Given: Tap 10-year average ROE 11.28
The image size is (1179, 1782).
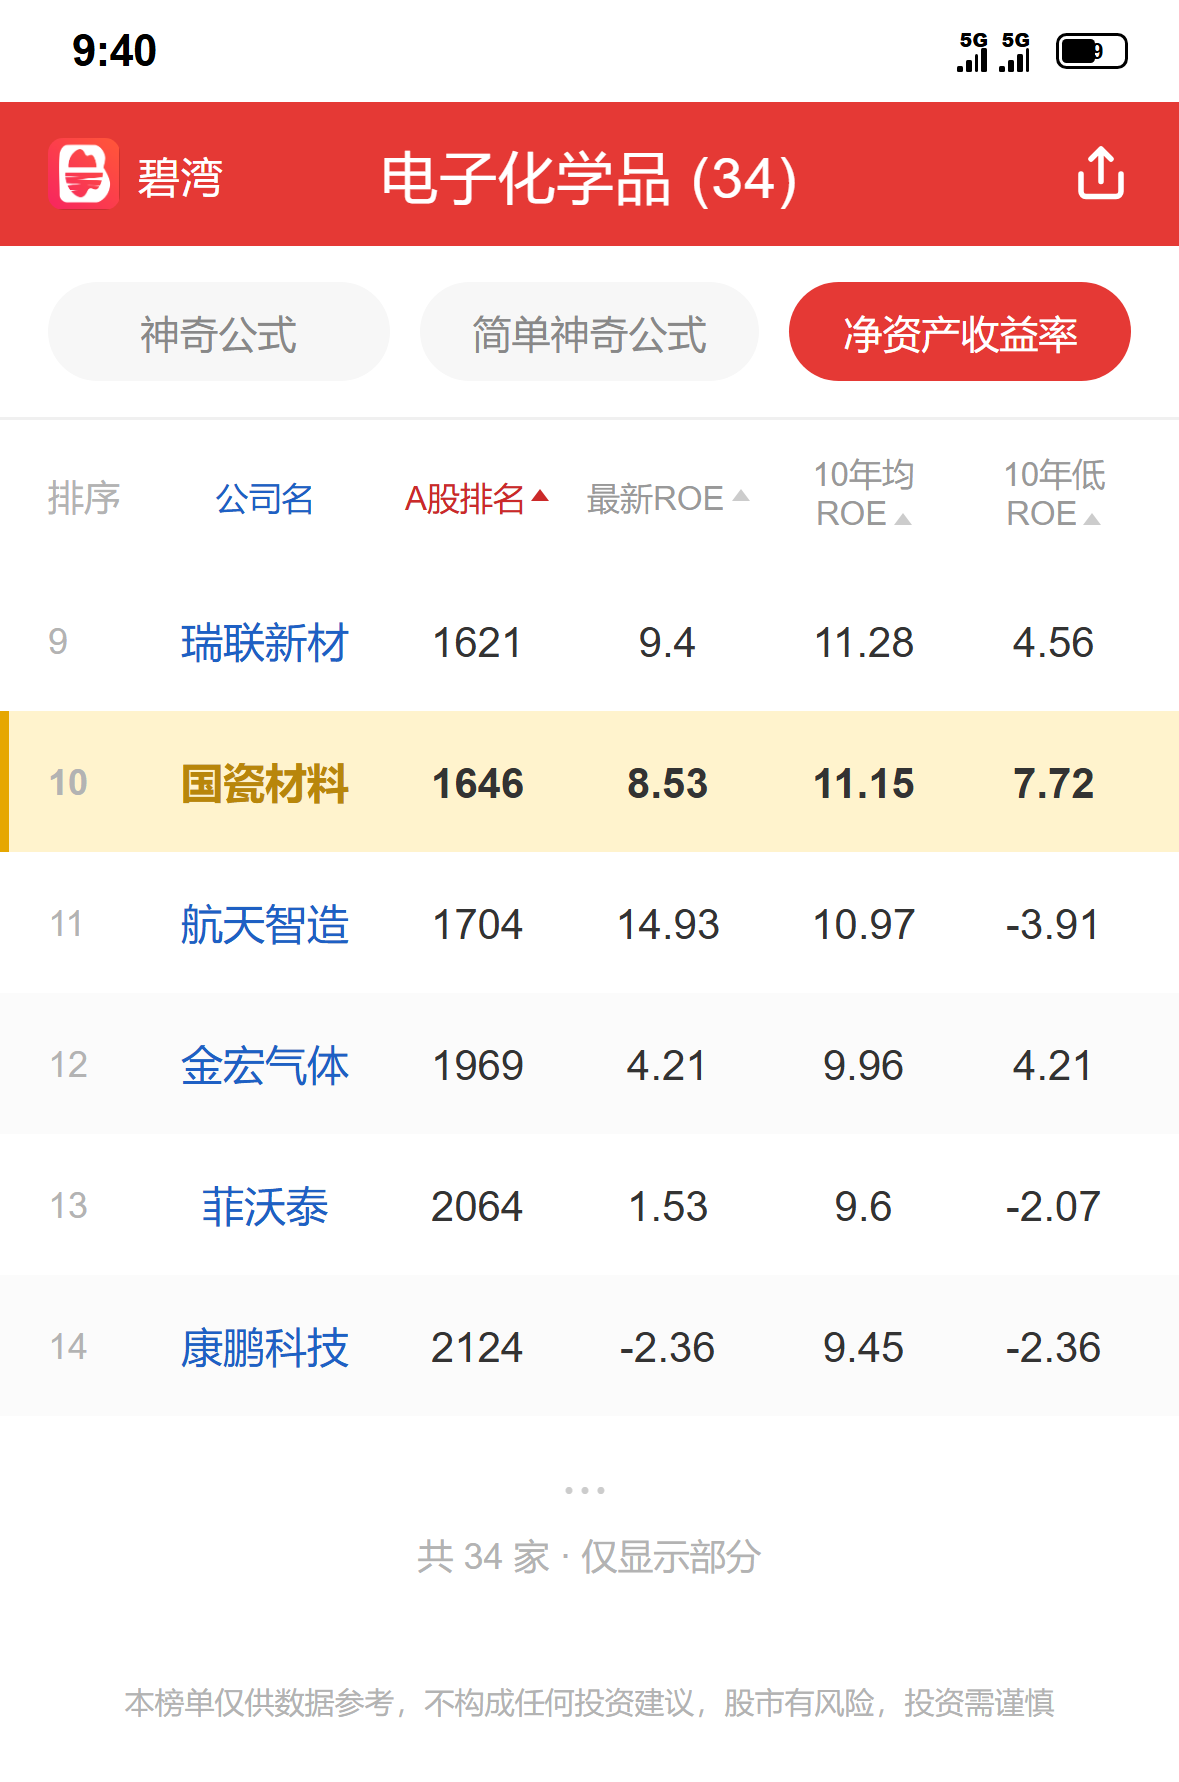Looking at the screenshot, I should pyautogui.click(x=864, y=643).
